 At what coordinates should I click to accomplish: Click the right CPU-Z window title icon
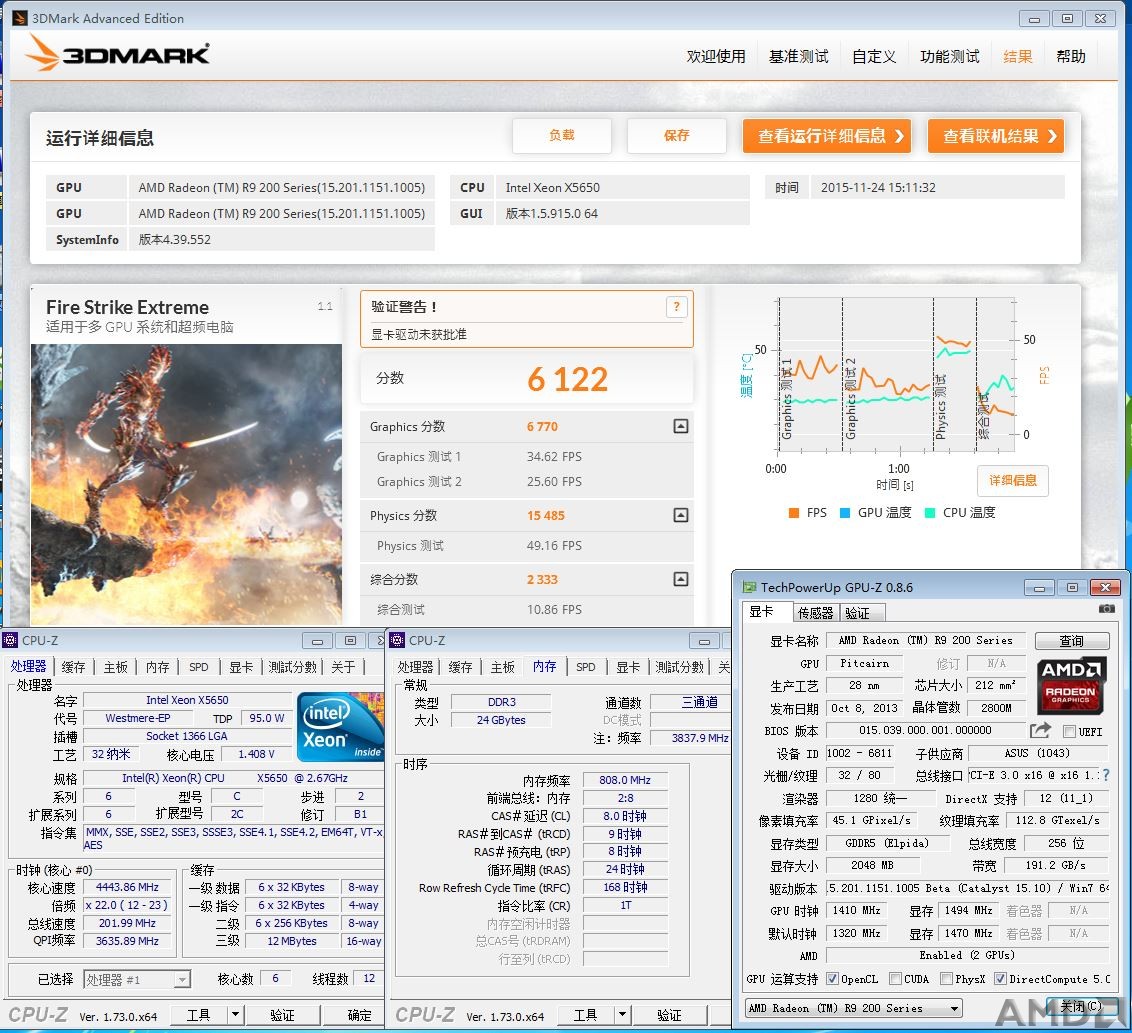click(x=397, y=640)
